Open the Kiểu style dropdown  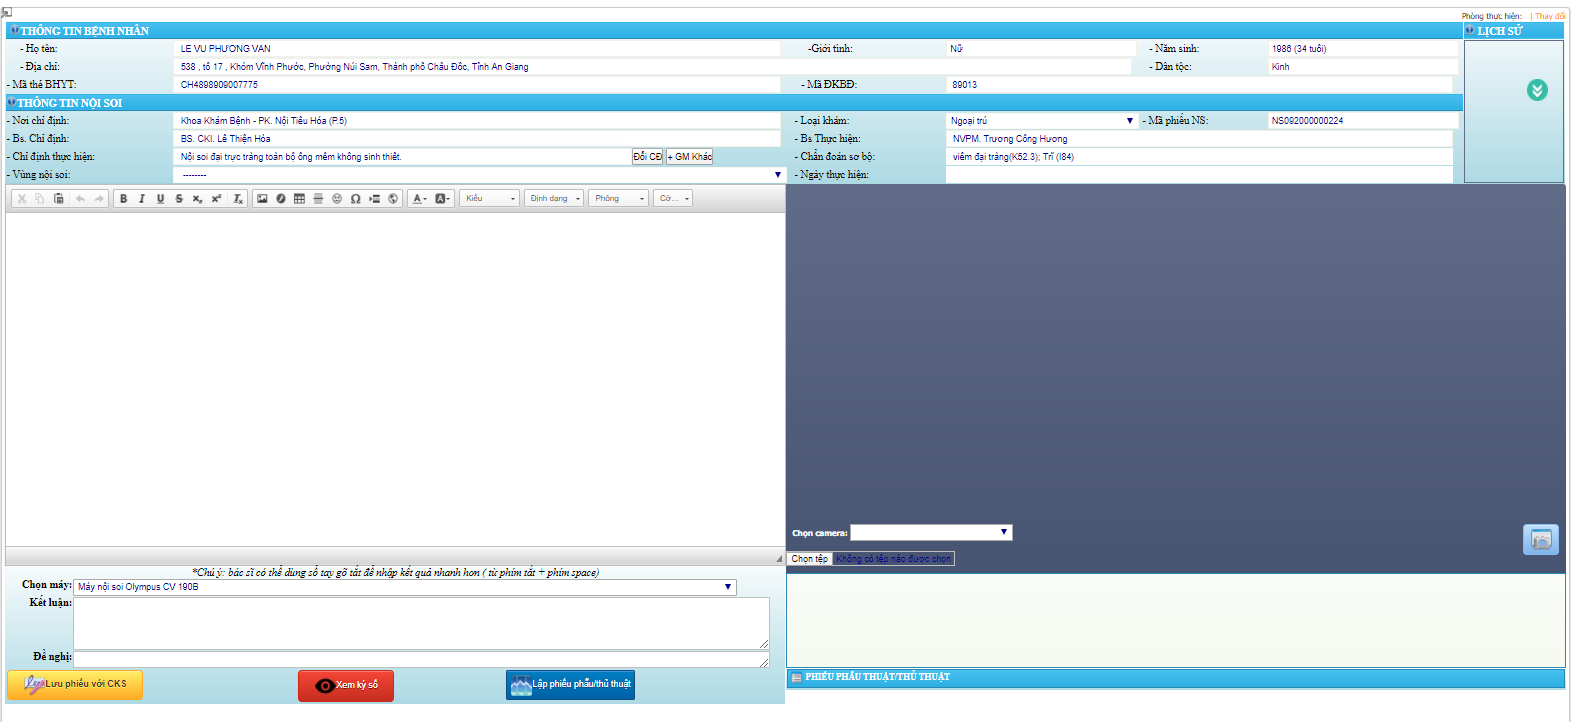click(x=489, y=199)
